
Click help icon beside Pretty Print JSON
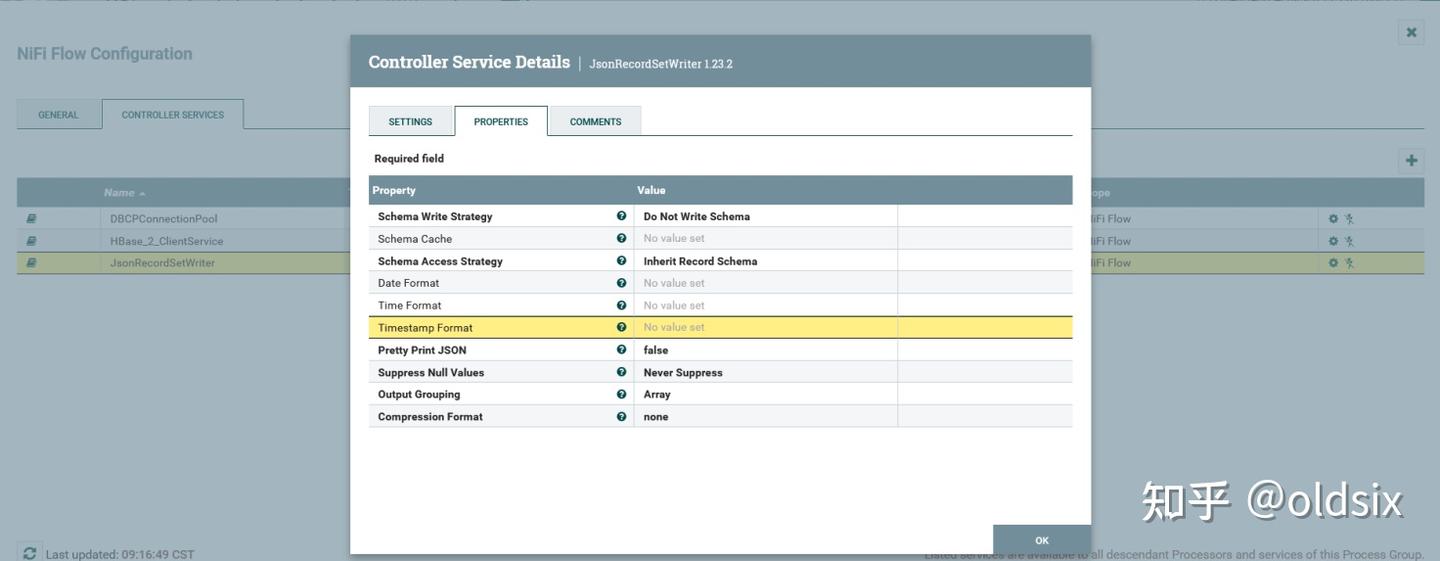(x=621, y=350)
